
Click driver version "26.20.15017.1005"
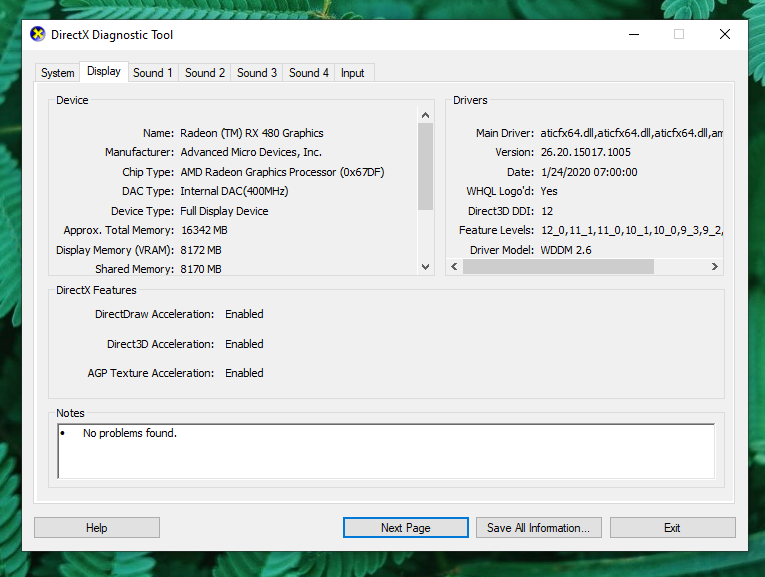(585, 152)
